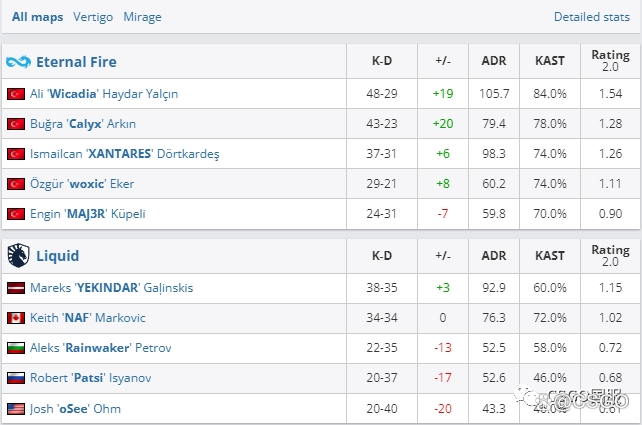Click the Eternal Fire team name
Screen dimensions: 642x425
point(76,62)
